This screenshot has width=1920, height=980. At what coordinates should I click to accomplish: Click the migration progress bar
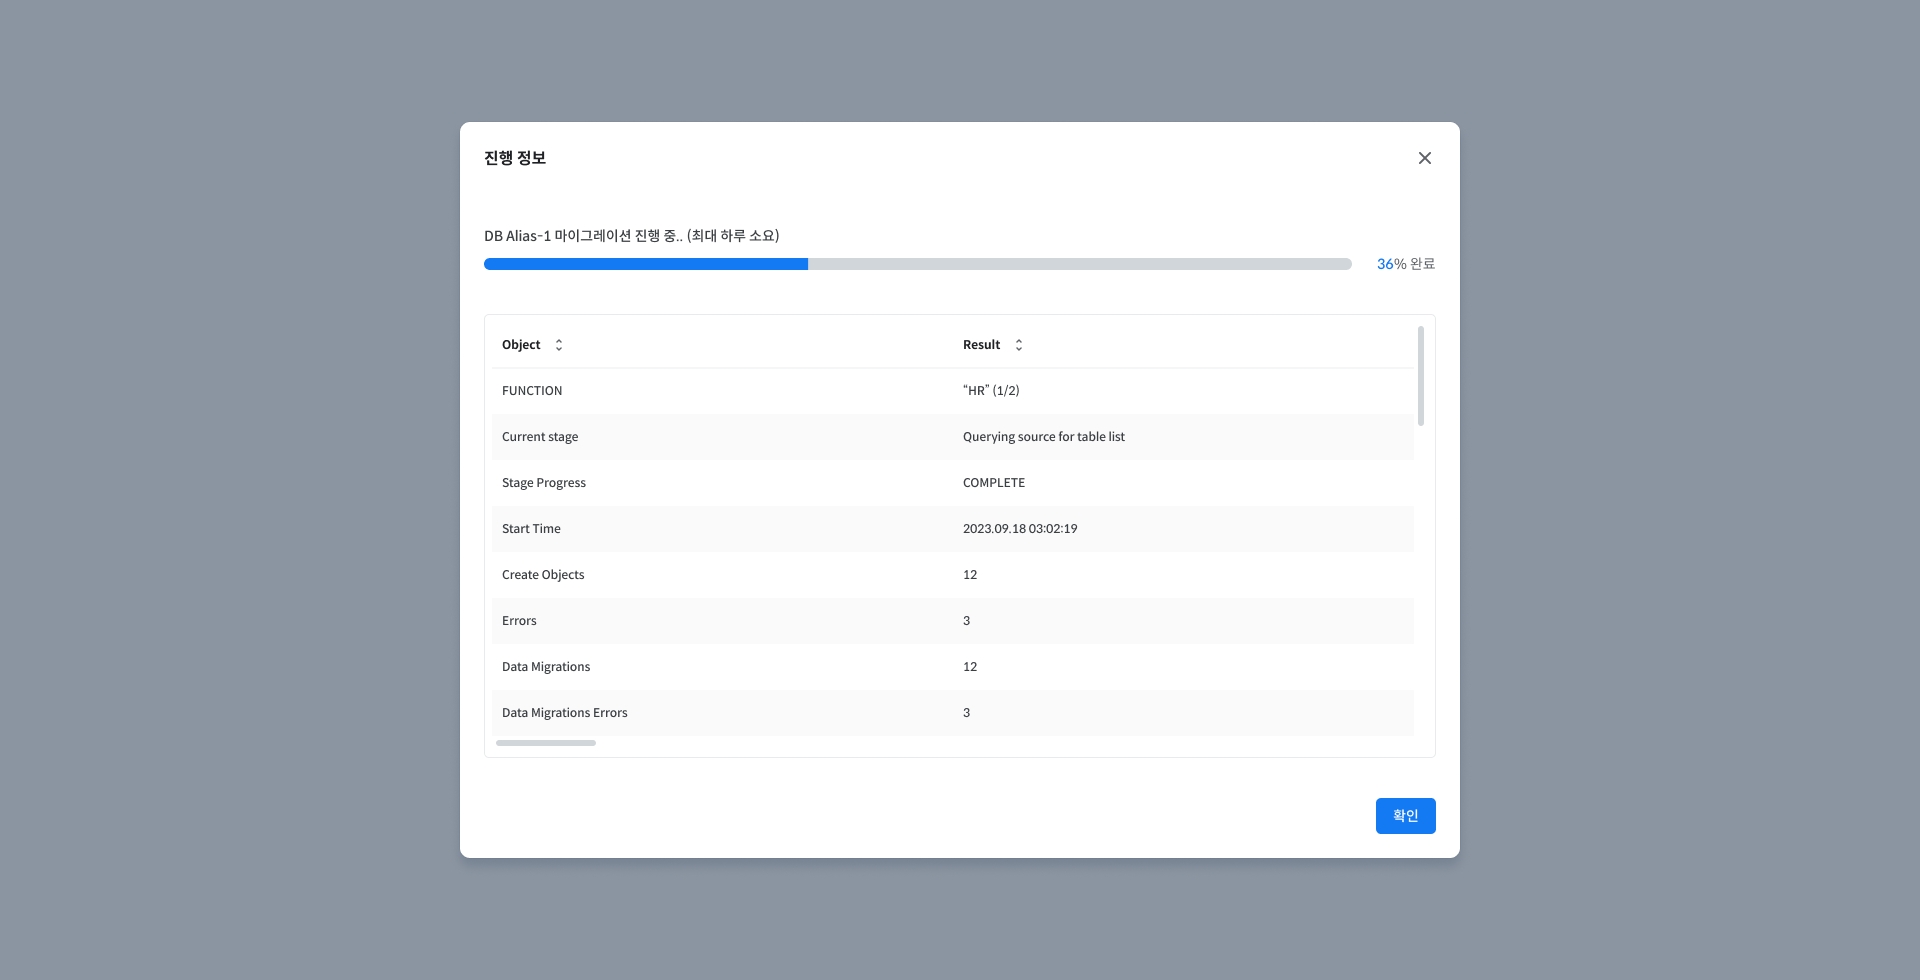(917, 264)
